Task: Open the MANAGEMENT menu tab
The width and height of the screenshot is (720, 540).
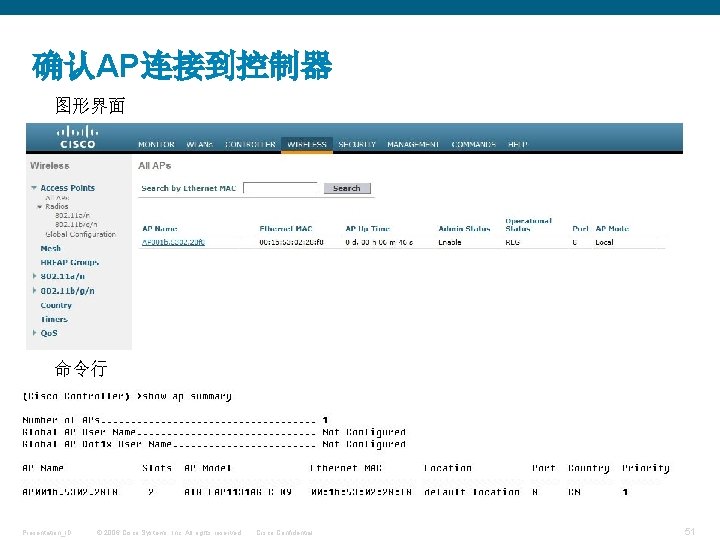Action: [x=413, y=144]
